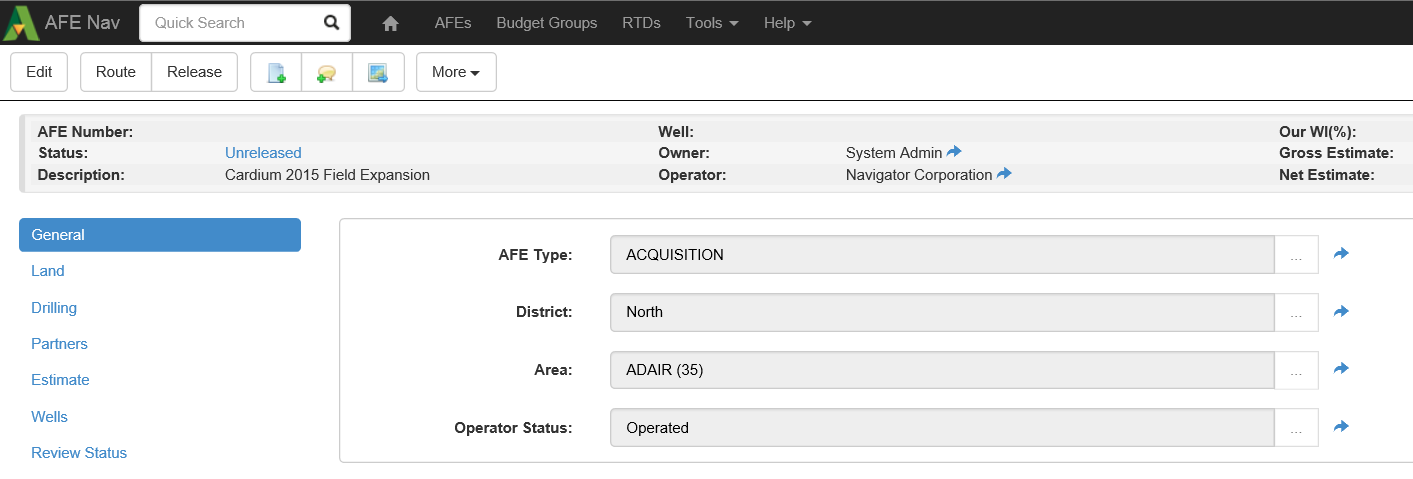Click the Unreleased status link
This screenshot has height=479, width=1413.
263,153
